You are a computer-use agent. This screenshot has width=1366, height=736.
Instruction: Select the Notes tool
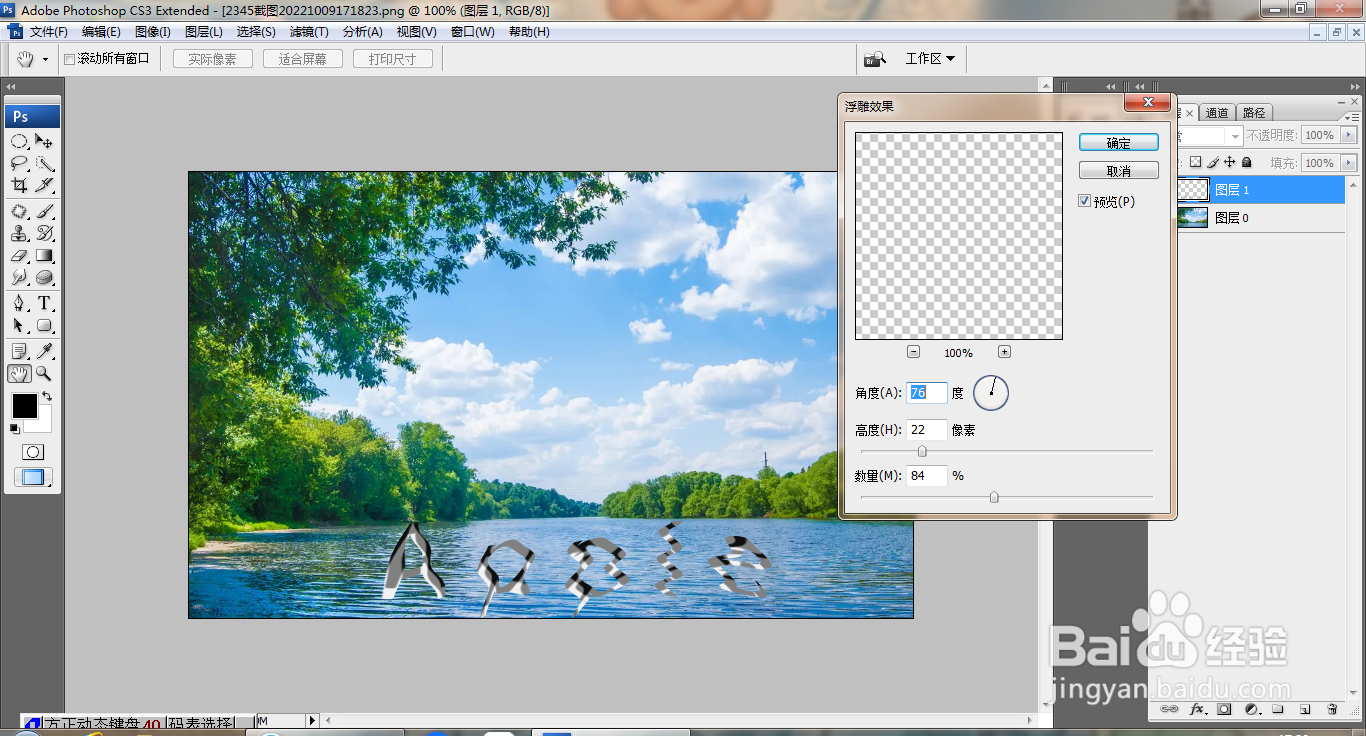(19, 351)
